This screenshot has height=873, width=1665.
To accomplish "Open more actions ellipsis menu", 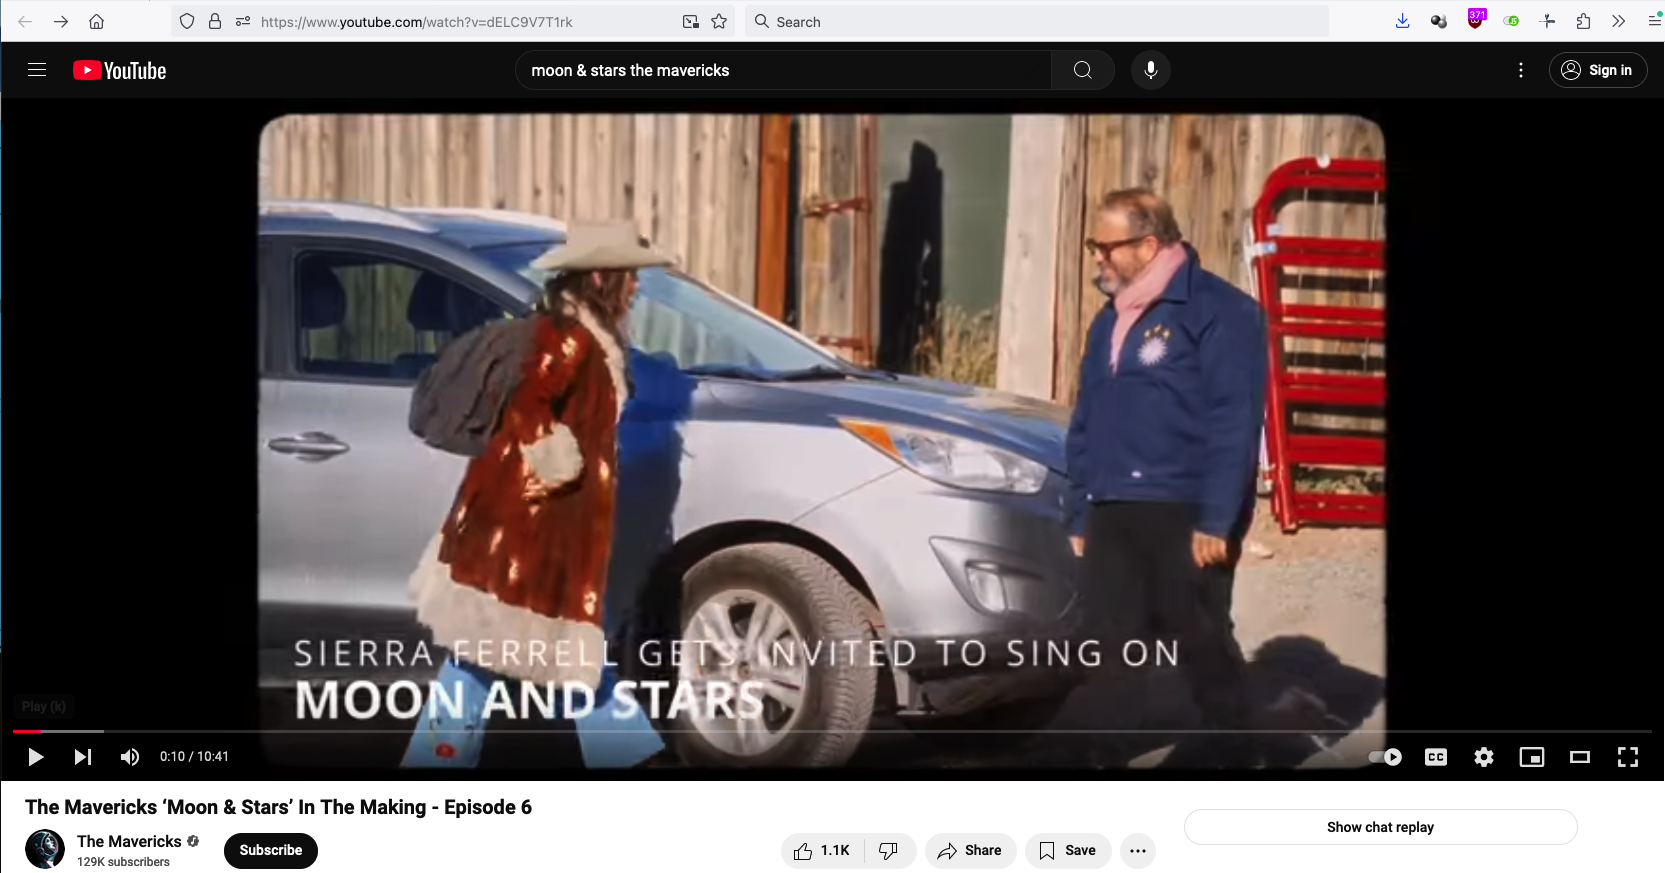I will 1138,851.
